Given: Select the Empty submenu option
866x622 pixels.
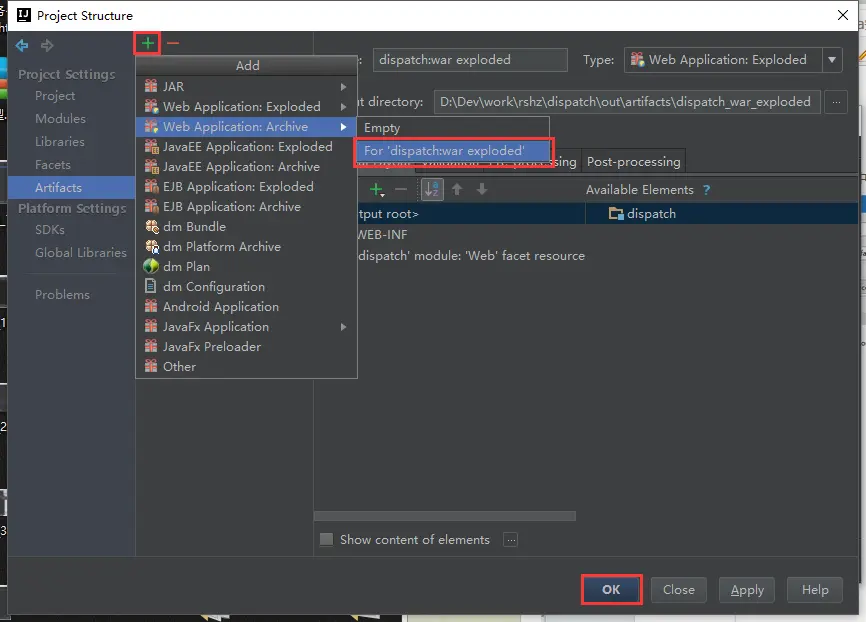Looking at the screenshot, I should pos(453,128).
